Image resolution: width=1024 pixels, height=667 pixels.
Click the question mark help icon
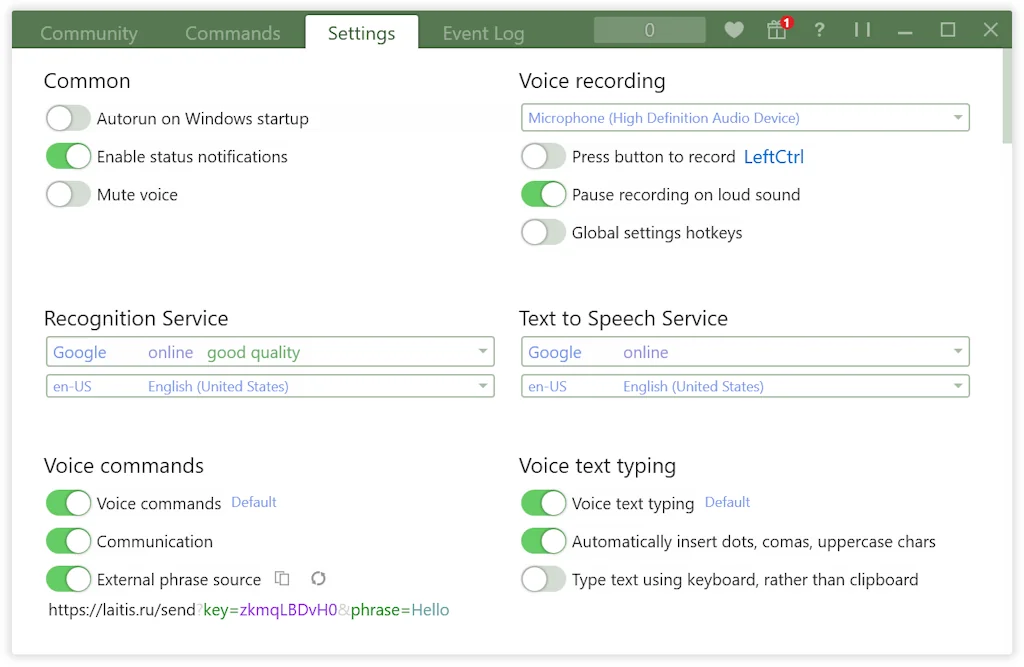click(x=819, y=31)
